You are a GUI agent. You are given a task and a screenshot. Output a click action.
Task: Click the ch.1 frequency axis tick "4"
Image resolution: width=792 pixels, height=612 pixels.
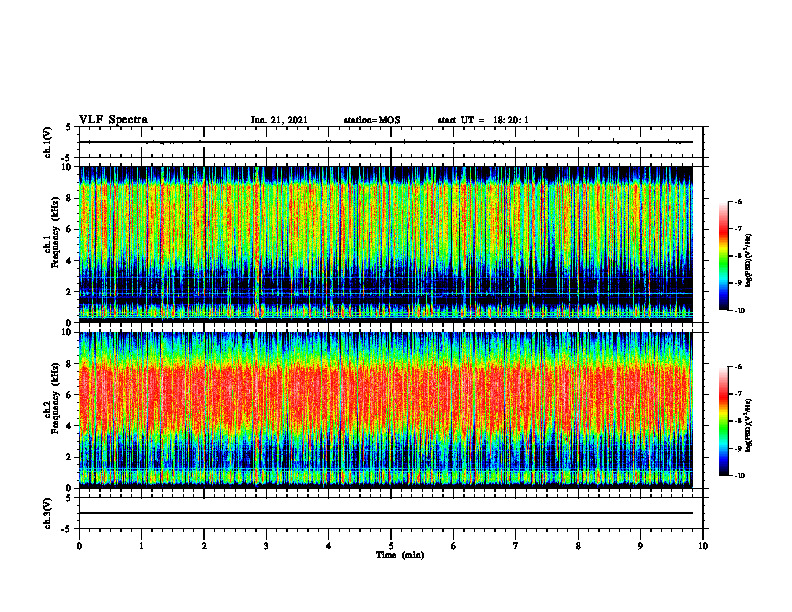click(69, 261)
